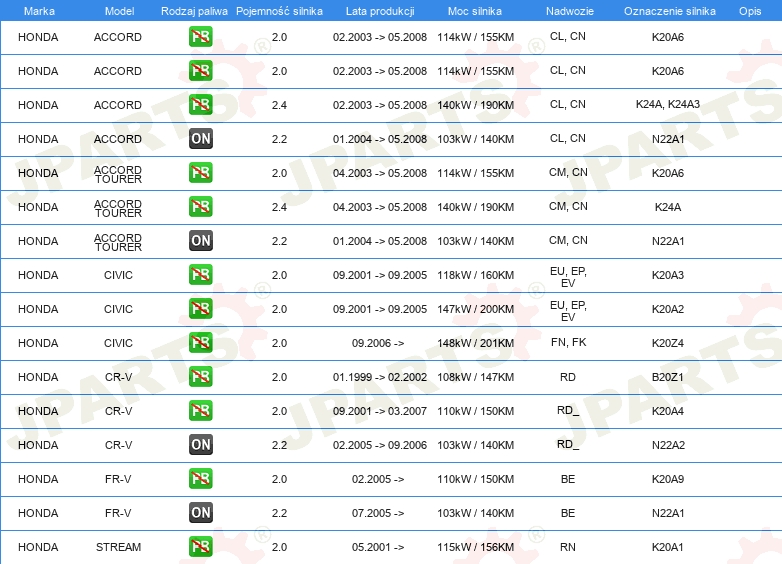Click the petrol icon for Stream K20A1
This screenshot has width=782, height=564.
click(x=201, y=547)
